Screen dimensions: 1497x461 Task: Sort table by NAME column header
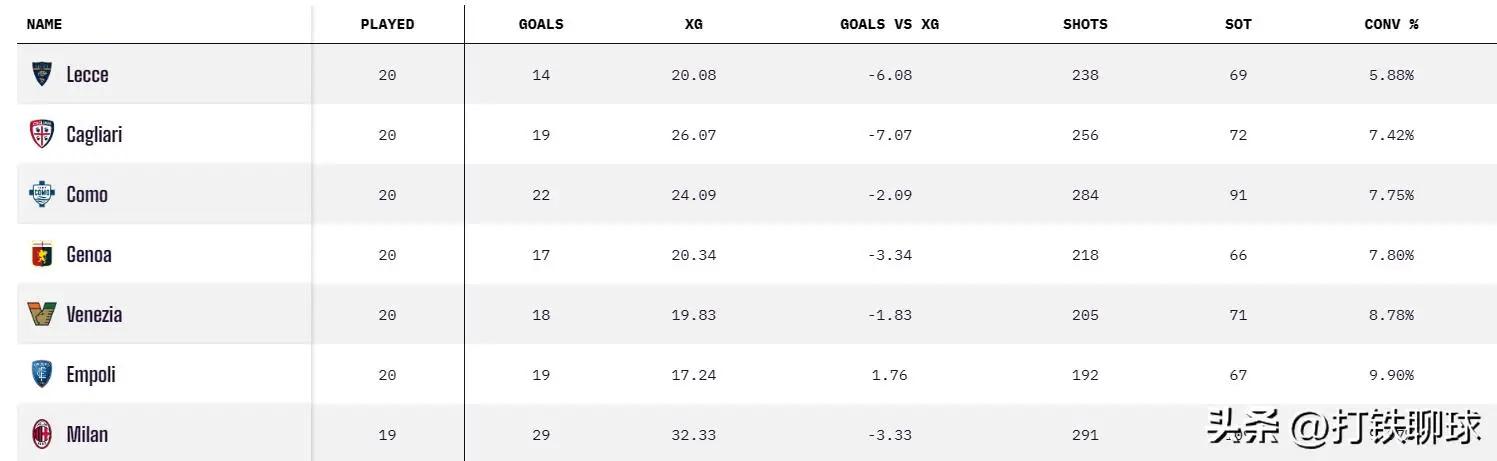(x=44, y=24)
